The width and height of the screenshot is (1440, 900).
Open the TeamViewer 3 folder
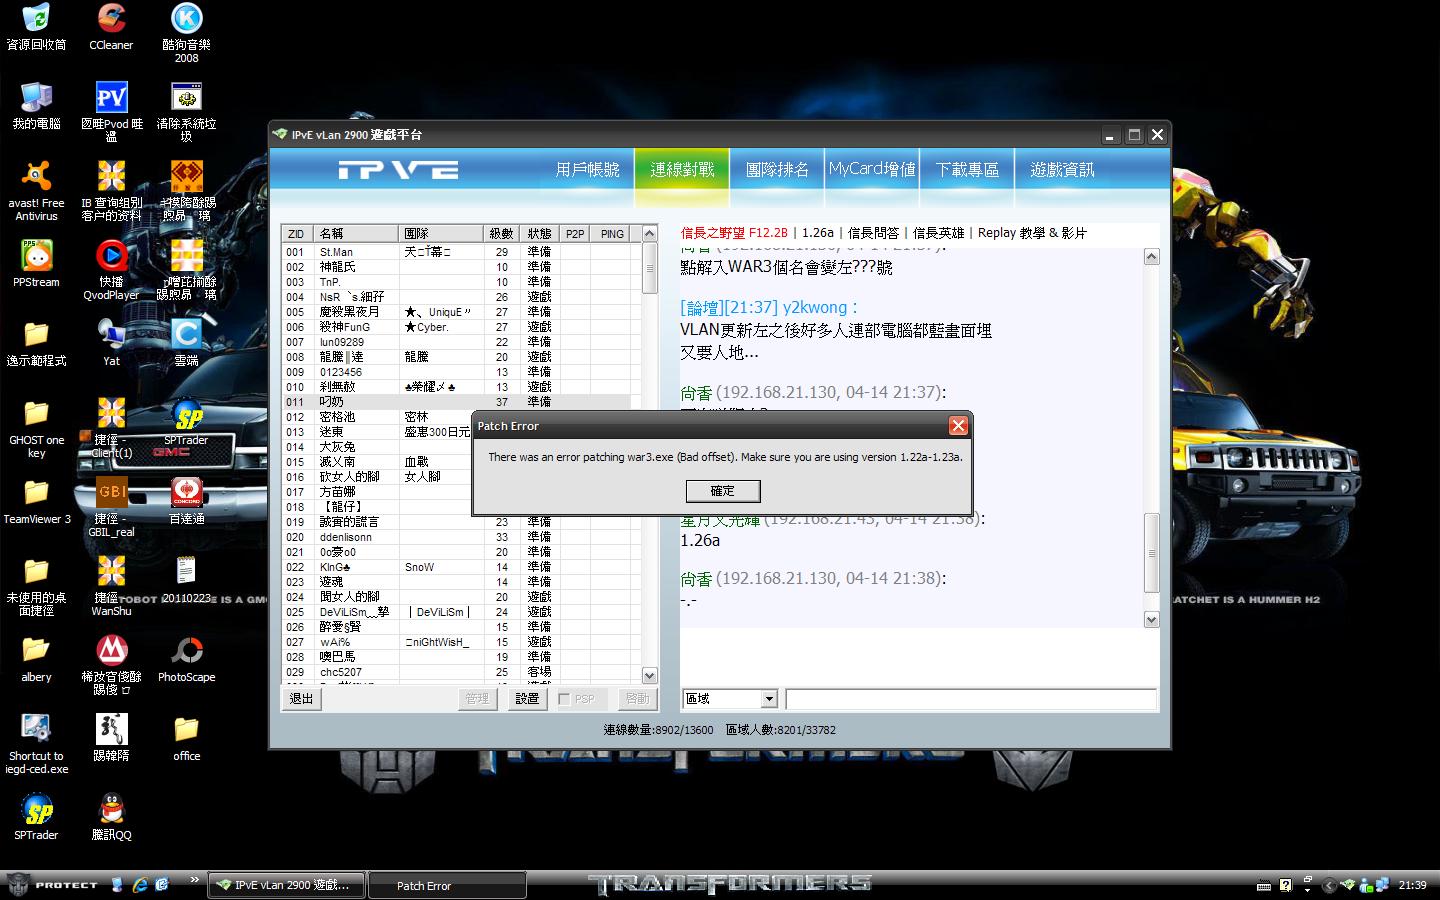pyautogui.click(x=36, y=500)
